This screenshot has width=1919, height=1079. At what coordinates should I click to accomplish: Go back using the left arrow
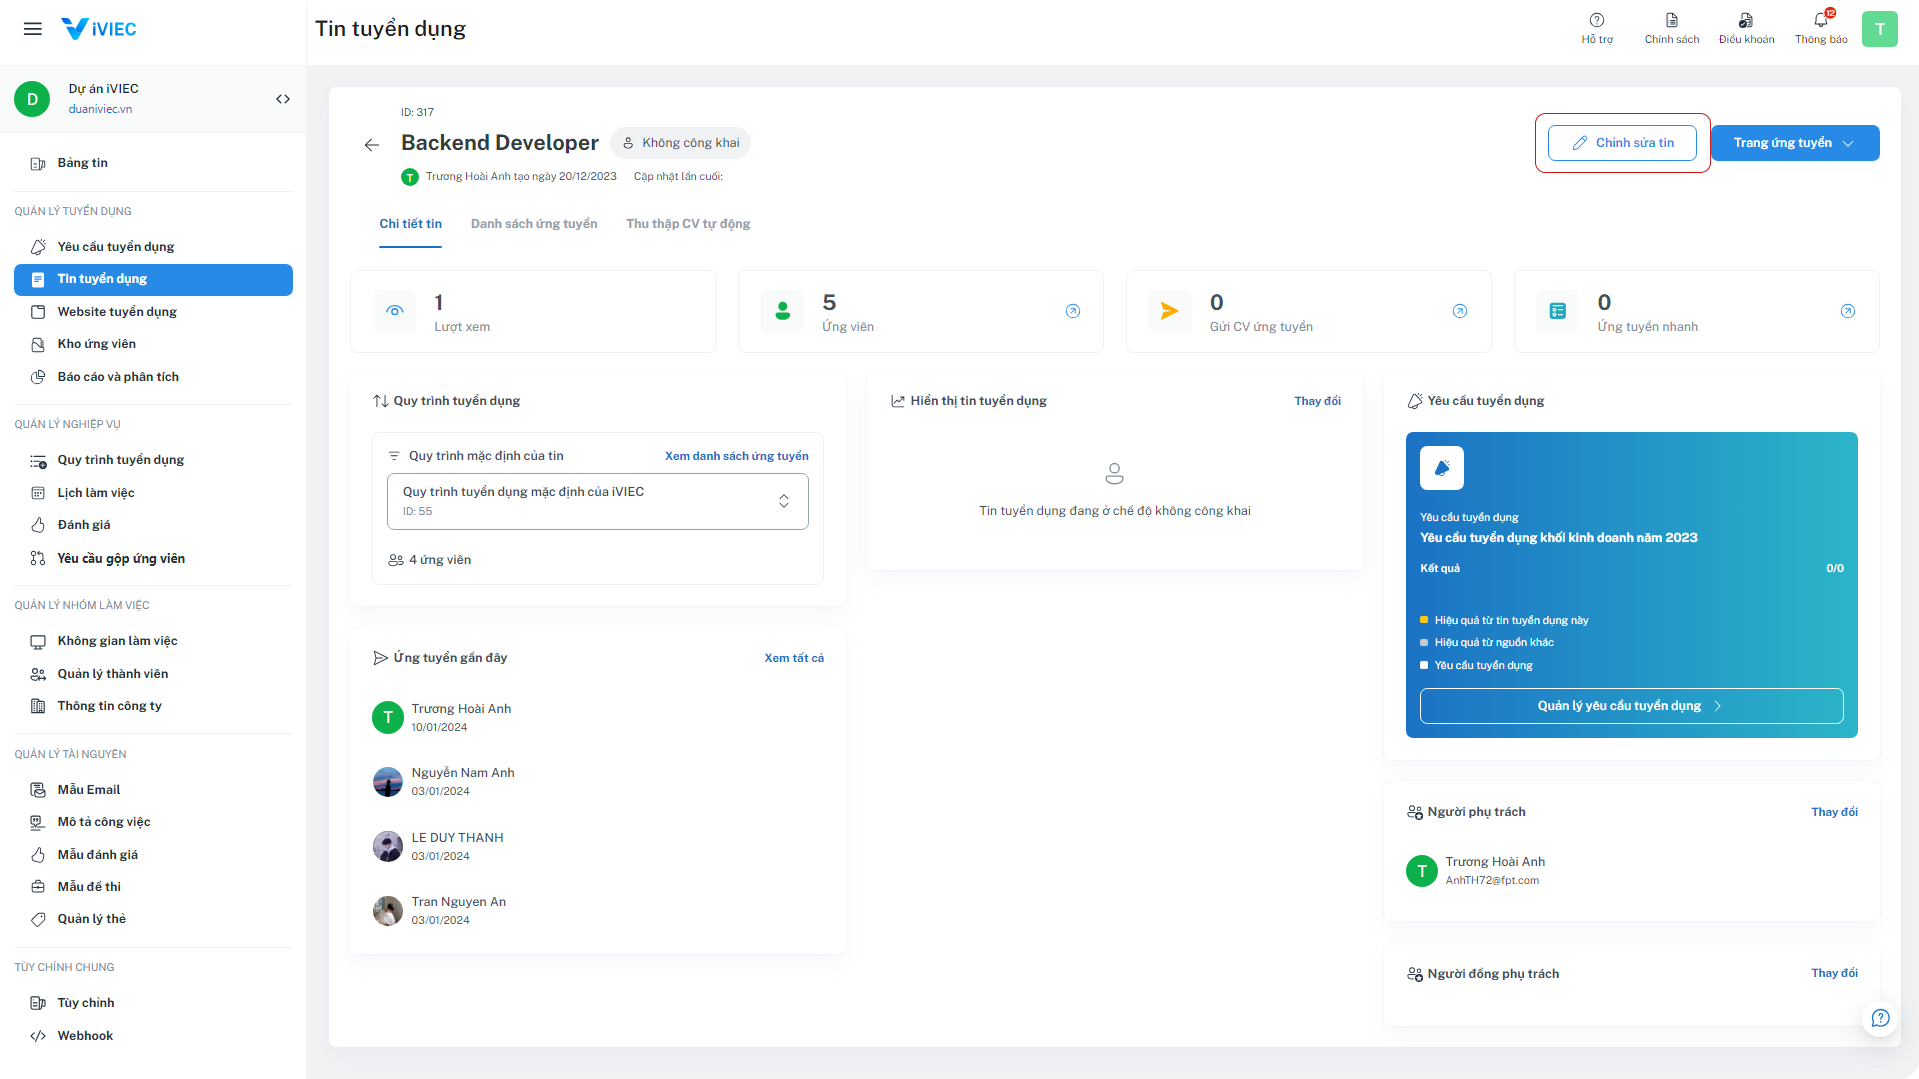point(372,145)
